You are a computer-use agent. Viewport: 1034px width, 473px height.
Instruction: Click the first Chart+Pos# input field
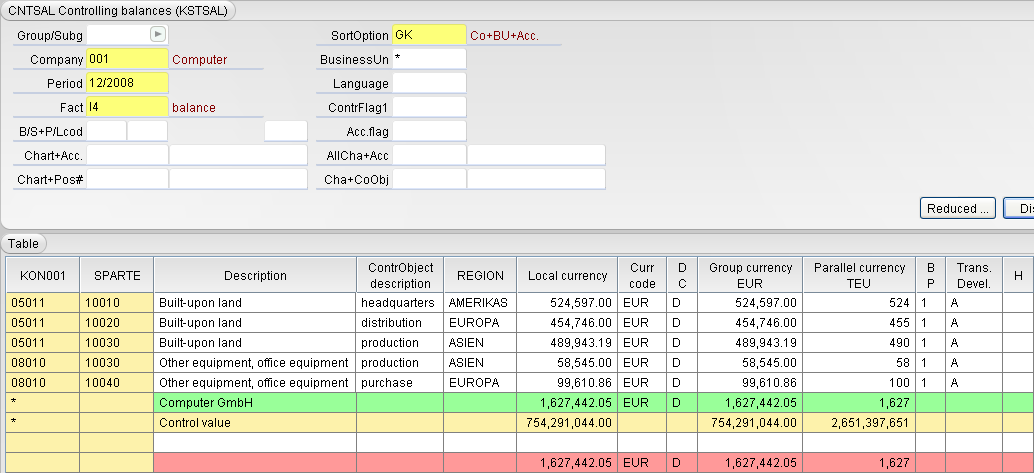pyautogui.click(x=127, y=179)
